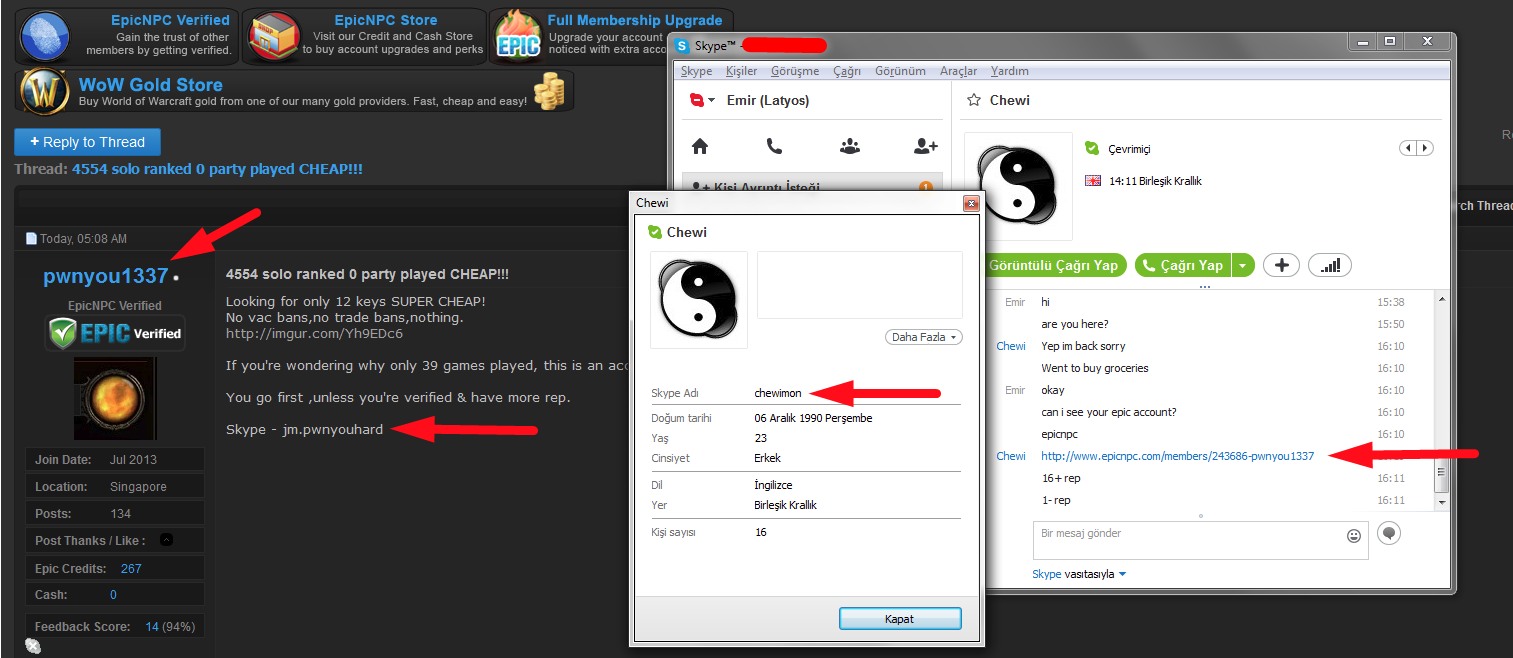Open the Skype vasıtasıyla dropdown
Image resolution: width=1513 pixels, height=658 pixels.
click(1079, 574)
